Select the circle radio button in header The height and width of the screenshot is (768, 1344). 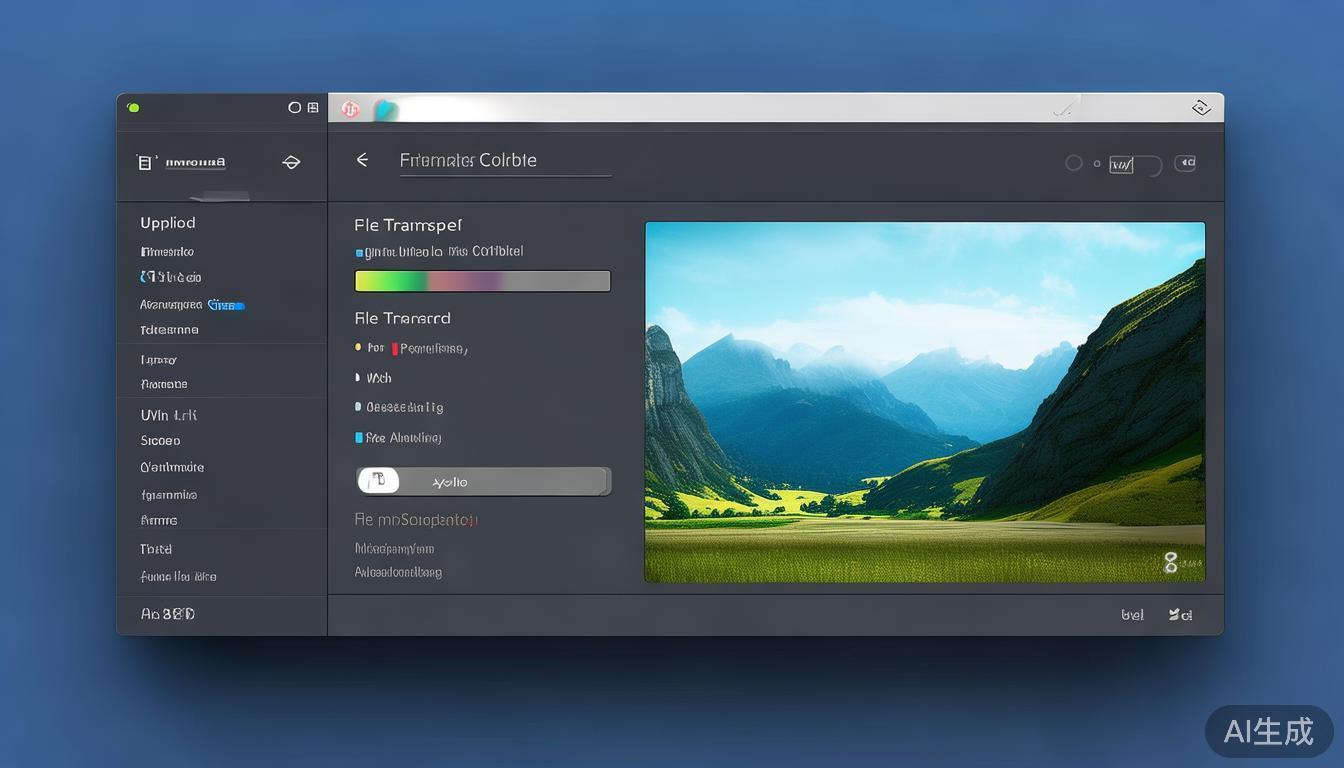click(1073, 163)
